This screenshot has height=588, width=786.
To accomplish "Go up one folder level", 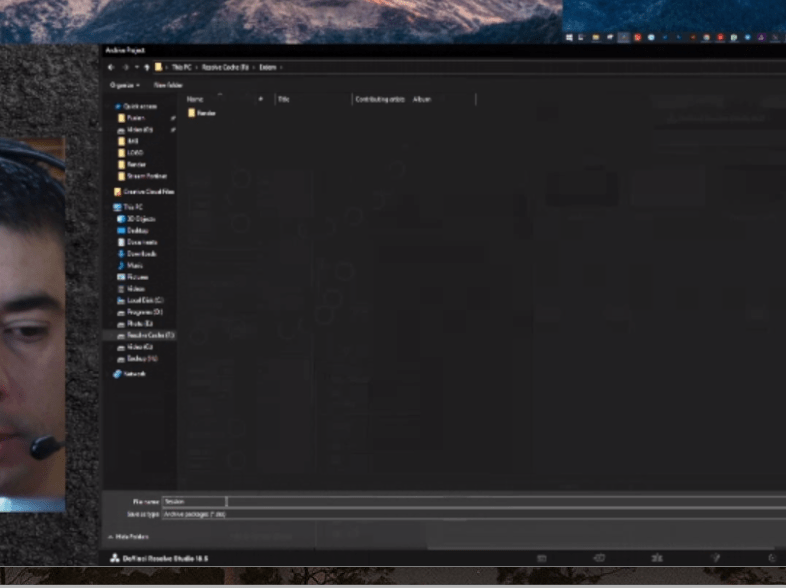I will (147, 67).
